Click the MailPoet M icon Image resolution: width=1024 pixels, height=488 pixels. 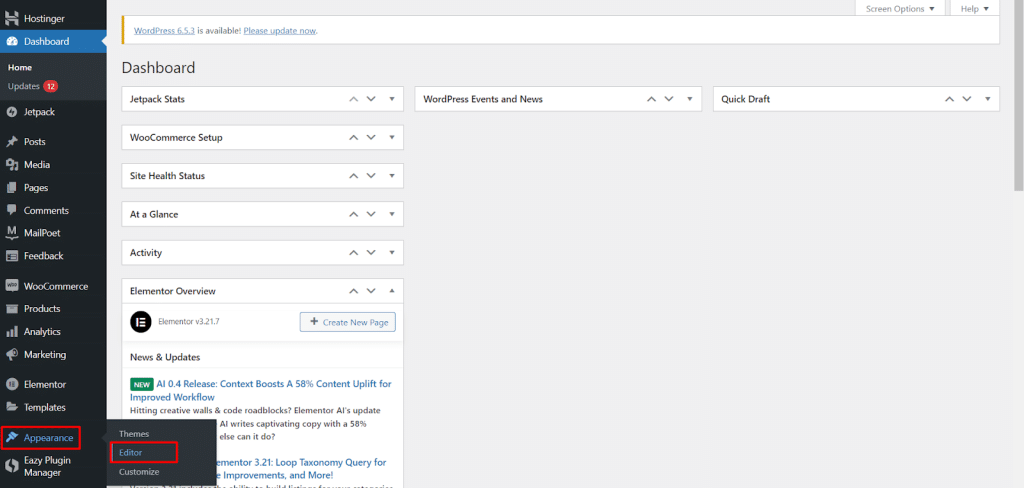[12, 233]
